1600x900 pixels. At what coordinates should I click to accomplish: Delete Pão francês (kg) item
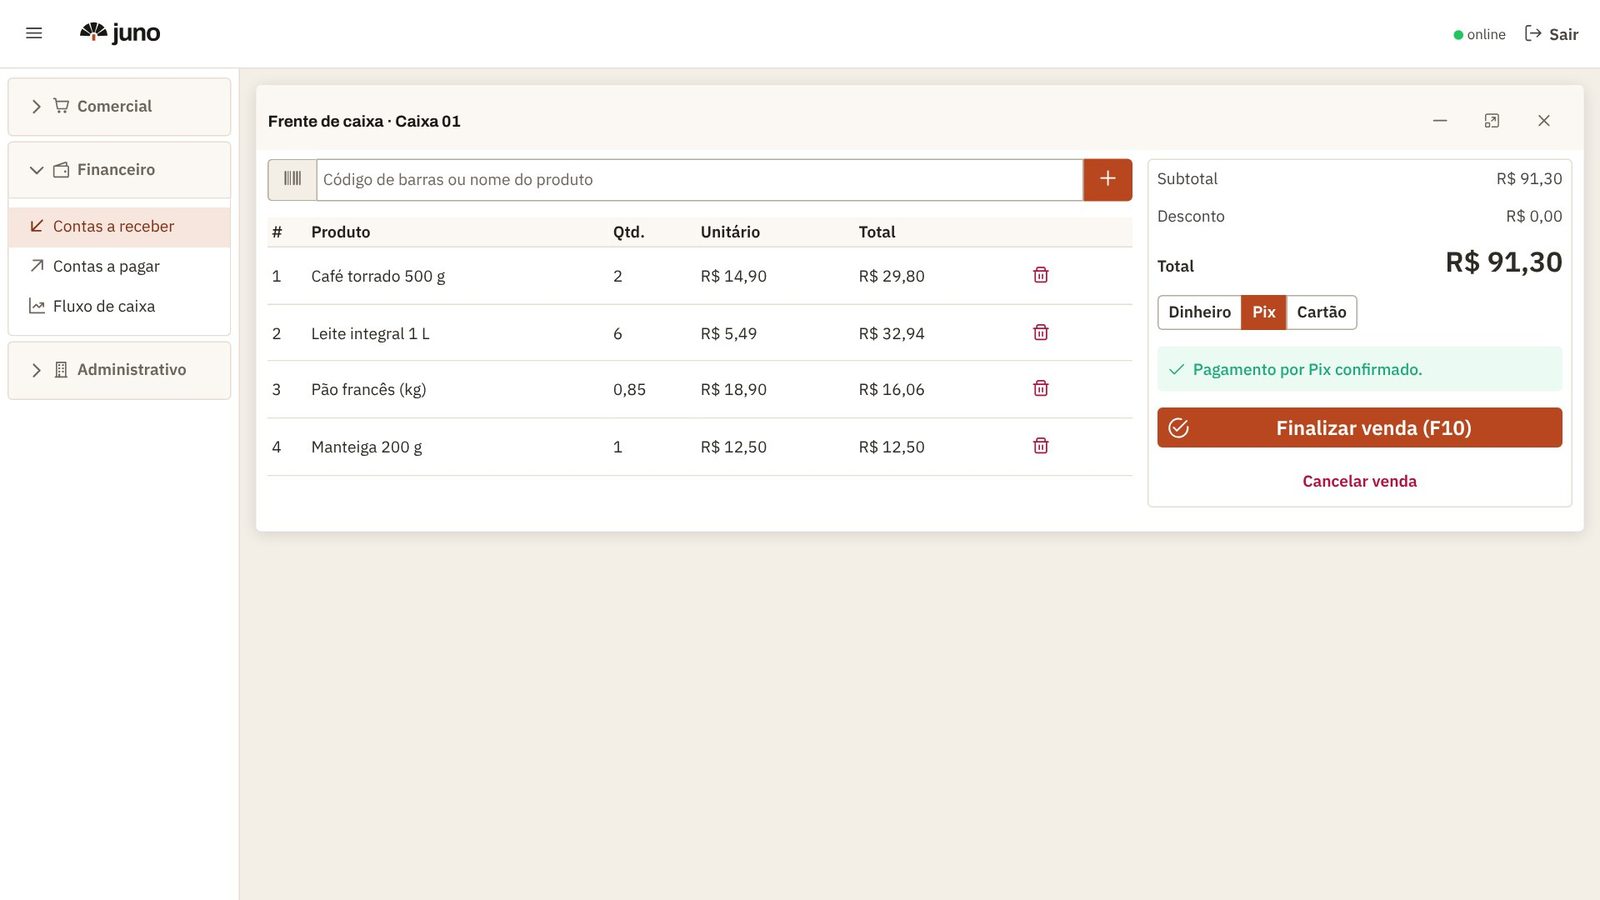[x=1041, y=388]
